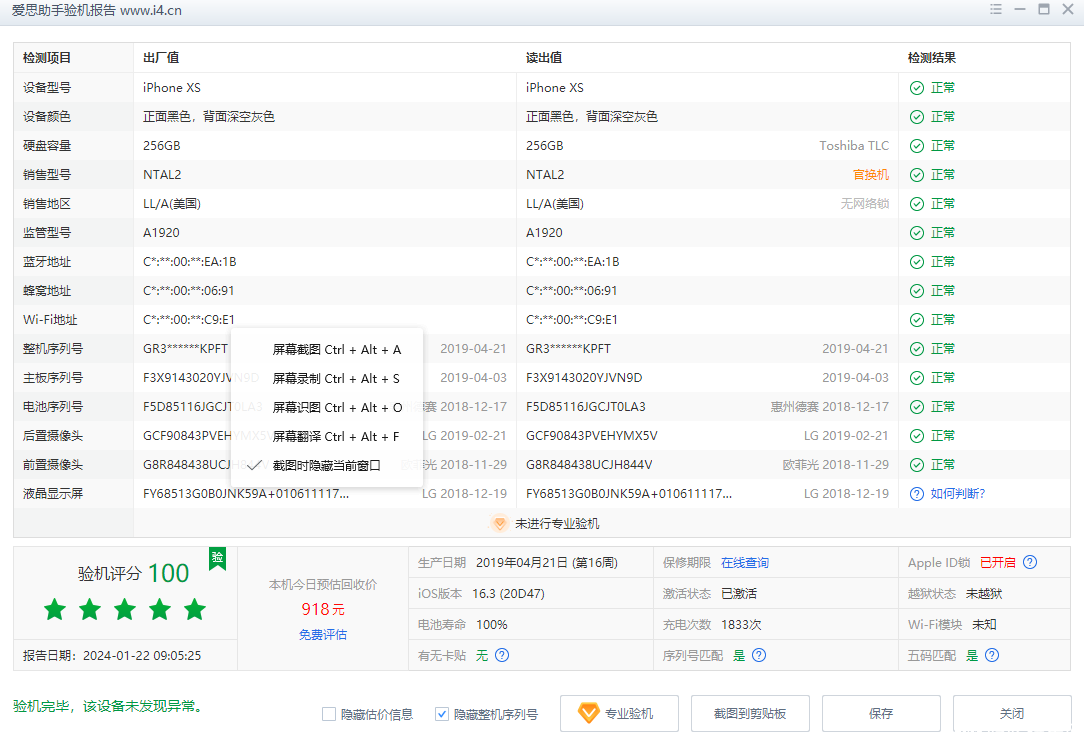The height and width of the screenshot is (745, 1084).
Task: Click the 专业验机 button
Action: pos(619,713)
